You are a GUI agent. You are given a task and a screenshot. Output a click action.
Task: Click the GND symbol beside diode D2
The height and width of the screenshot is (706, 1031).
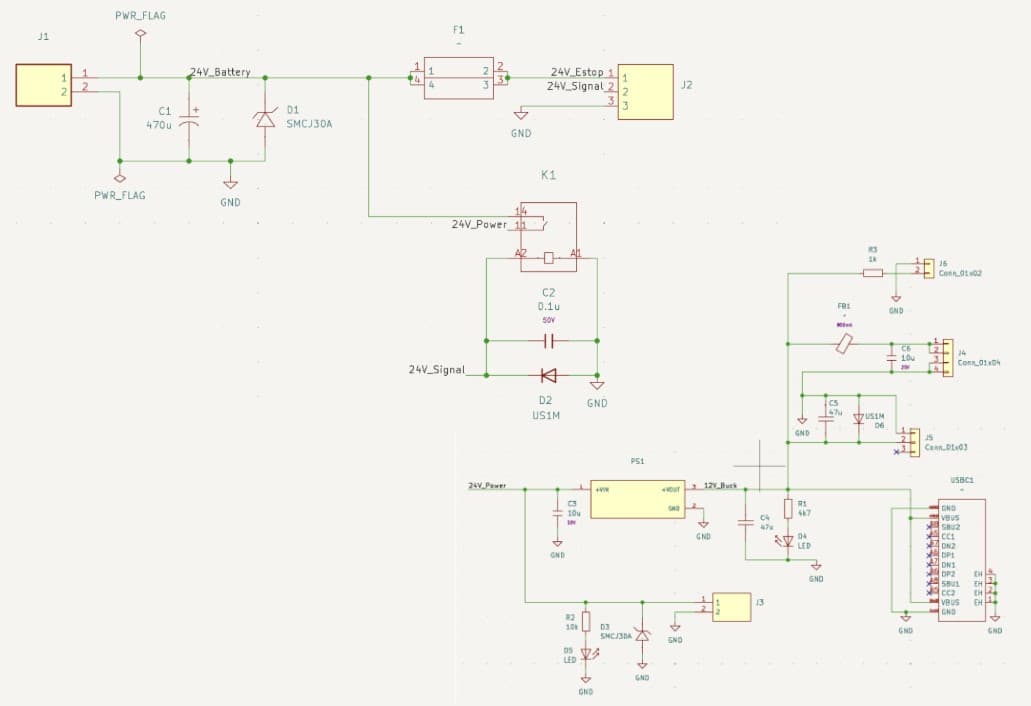(x=597, y=385)
